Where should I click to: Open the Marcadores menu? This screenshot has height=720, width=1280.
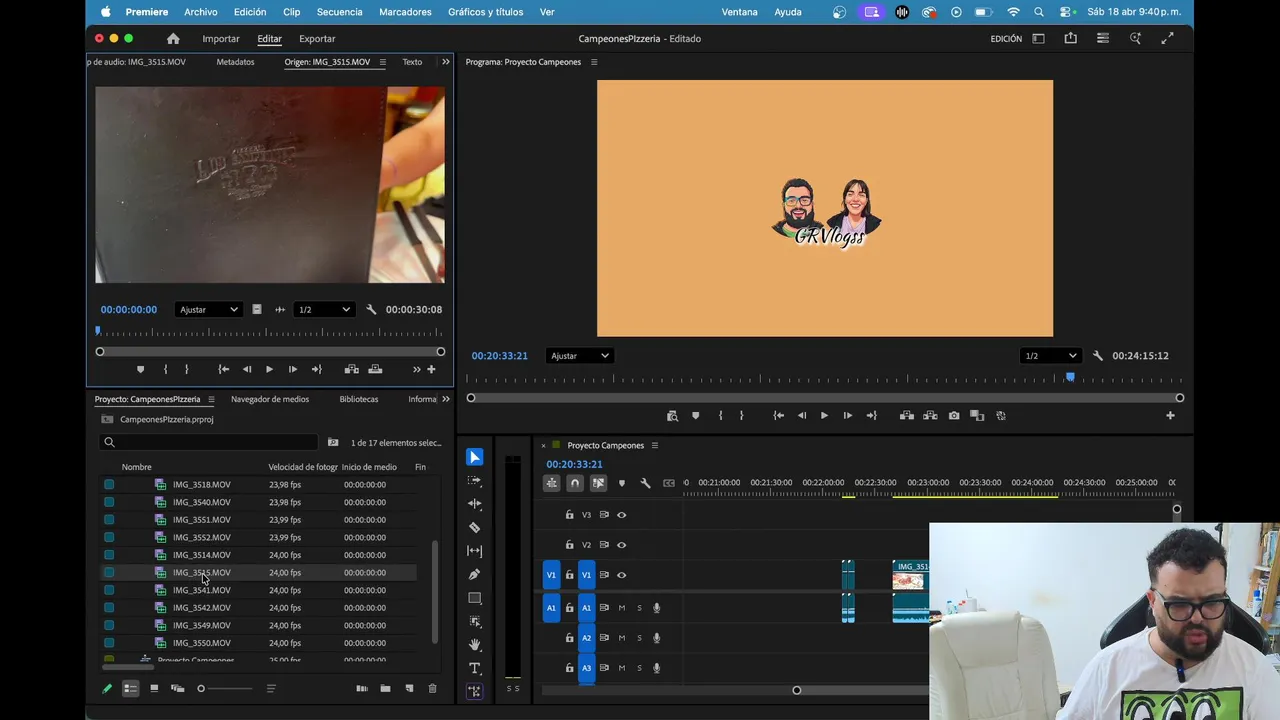click(x=405, y=12)
